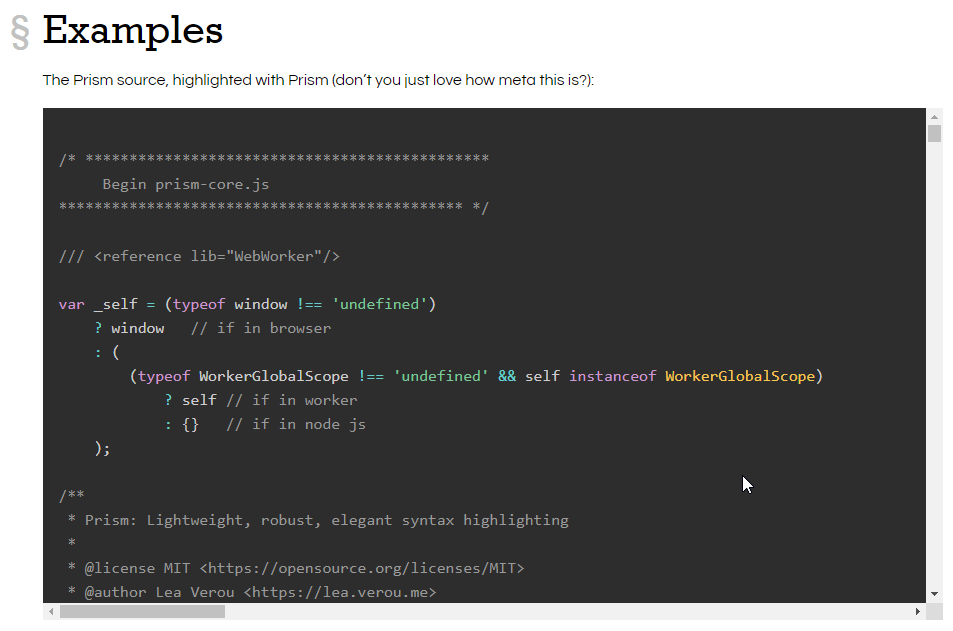
Task: Click the "Examples" heading text
Action: point(132,30)
